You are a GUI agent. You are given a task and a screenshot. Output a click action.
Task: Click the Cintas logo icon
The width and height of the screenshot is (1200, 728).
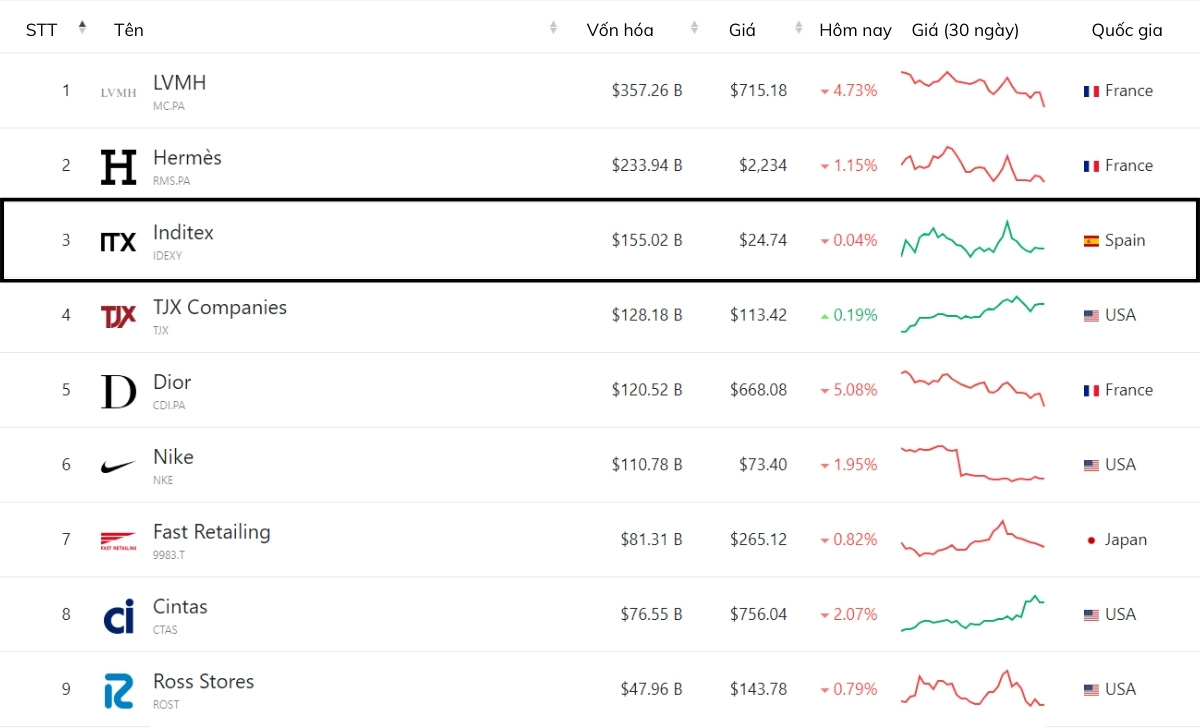point(118,616)
